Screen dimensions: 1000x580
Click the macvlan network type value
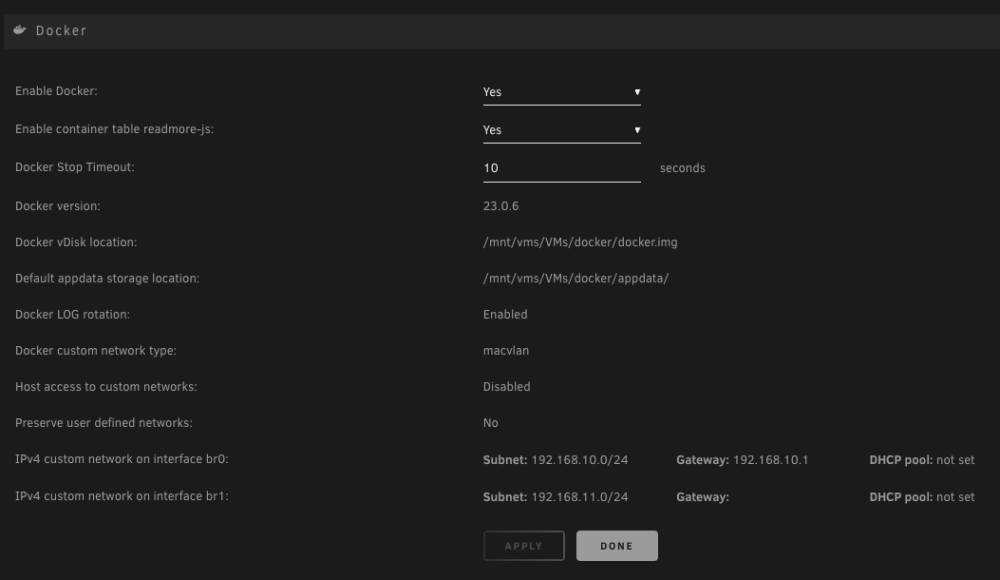pos(506,351)
